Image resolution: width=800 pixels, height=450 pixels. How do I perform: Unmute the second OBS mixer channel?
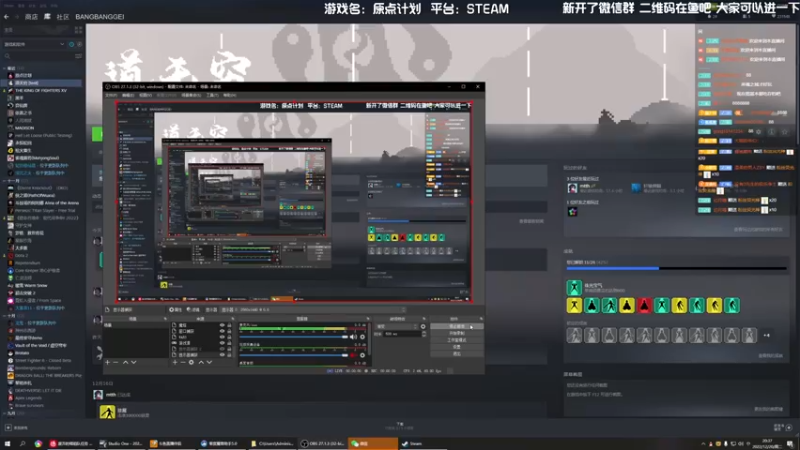click(354, 355)
